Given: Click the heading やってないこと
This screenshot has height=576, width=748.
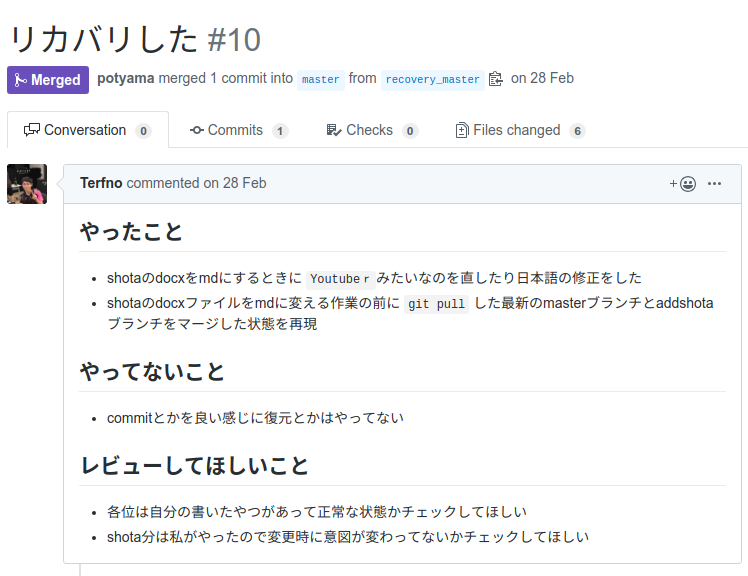Looking at the screenshot, I should coord(152,372).
